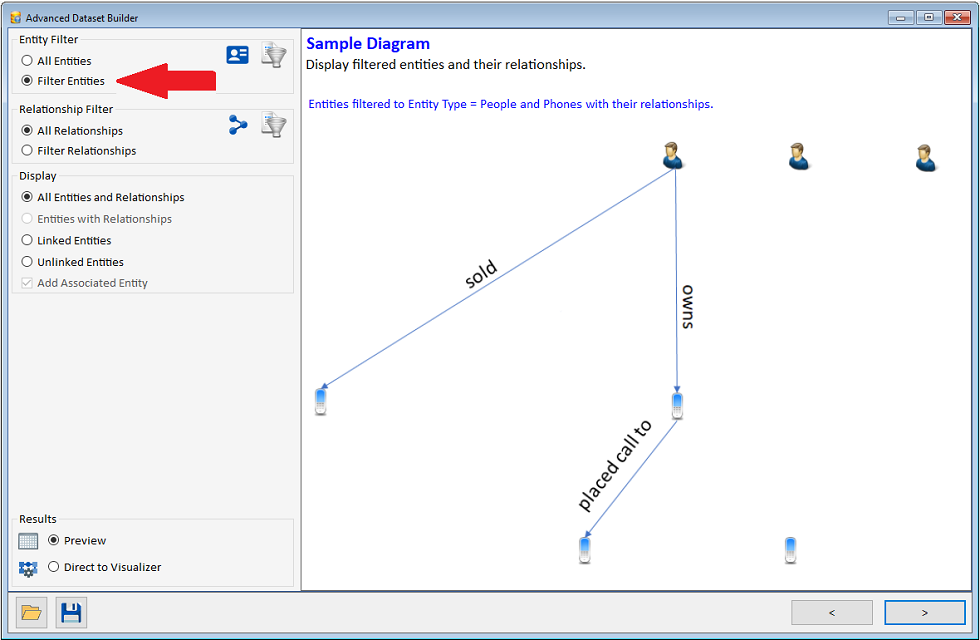Open the Entity Filter funnel icon
Image resolution: width=980 pixels, height=640 pixels.
pyautogui.click(x=273, y=55)
